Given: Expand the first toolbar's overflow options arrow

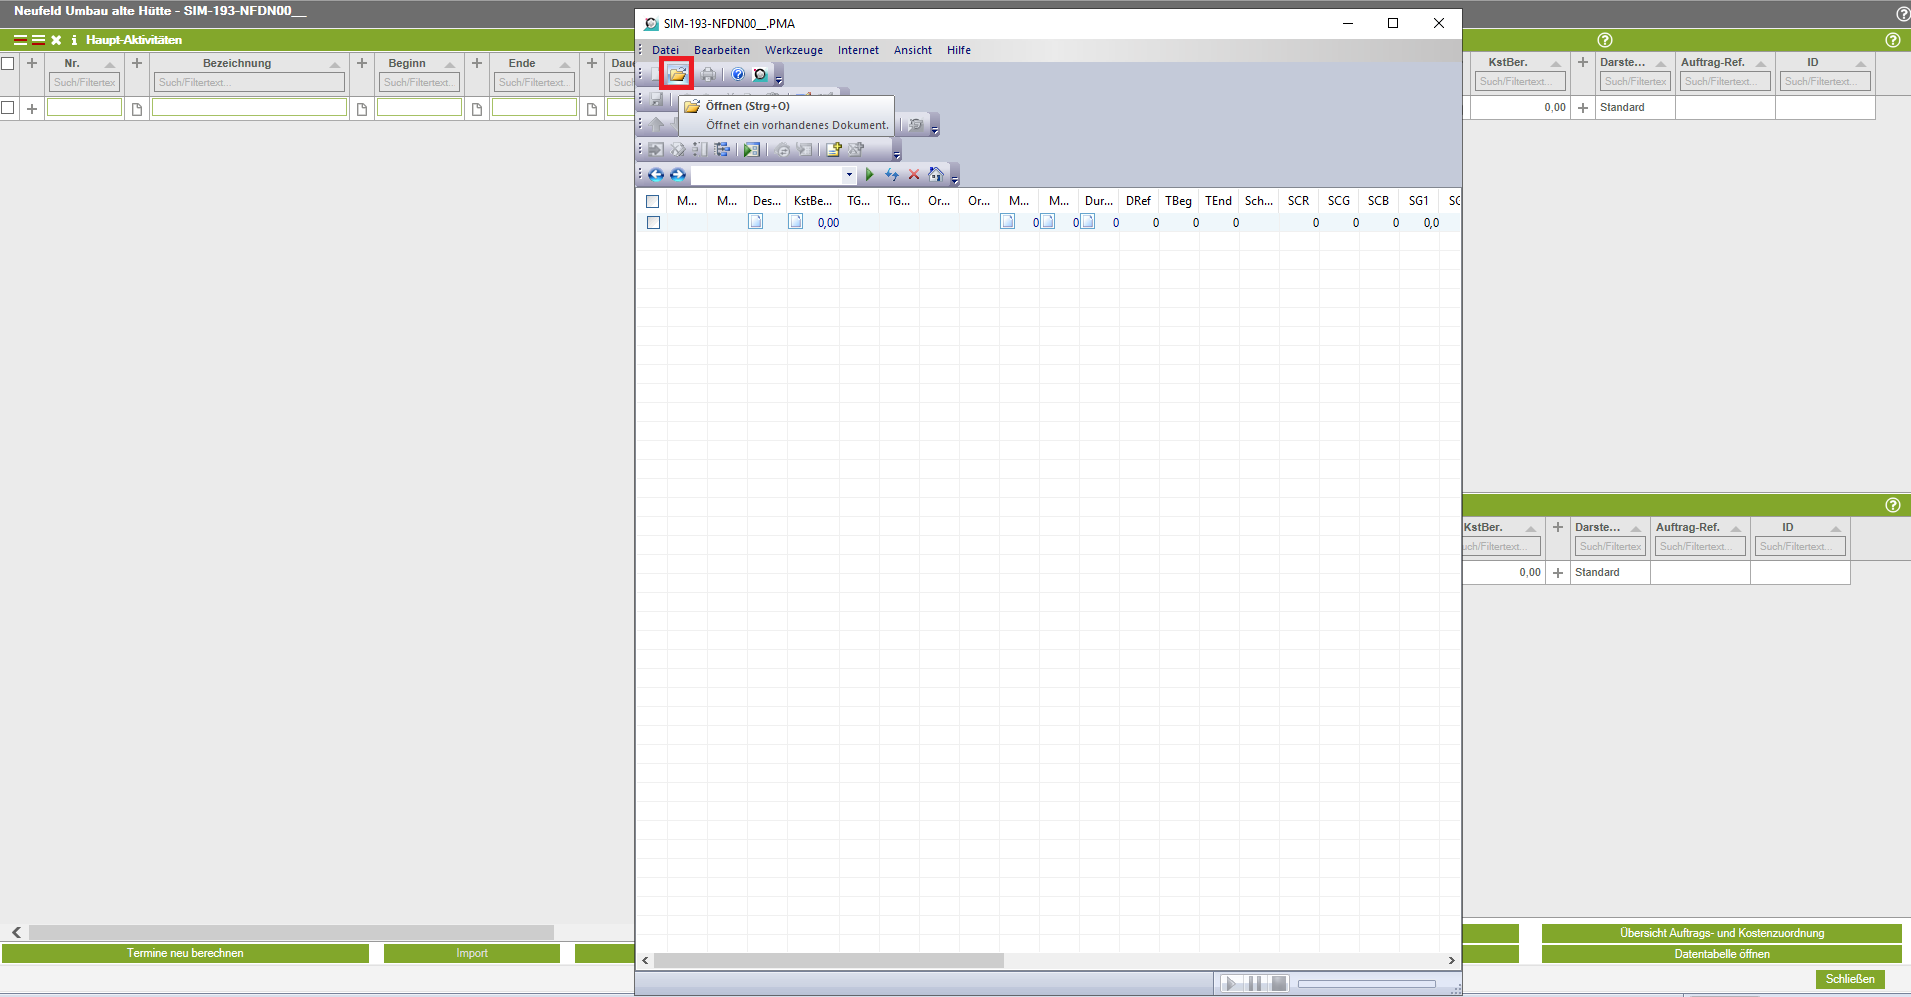Looking at the screenshot, I should pyautogui.click(x=779, y=78).
